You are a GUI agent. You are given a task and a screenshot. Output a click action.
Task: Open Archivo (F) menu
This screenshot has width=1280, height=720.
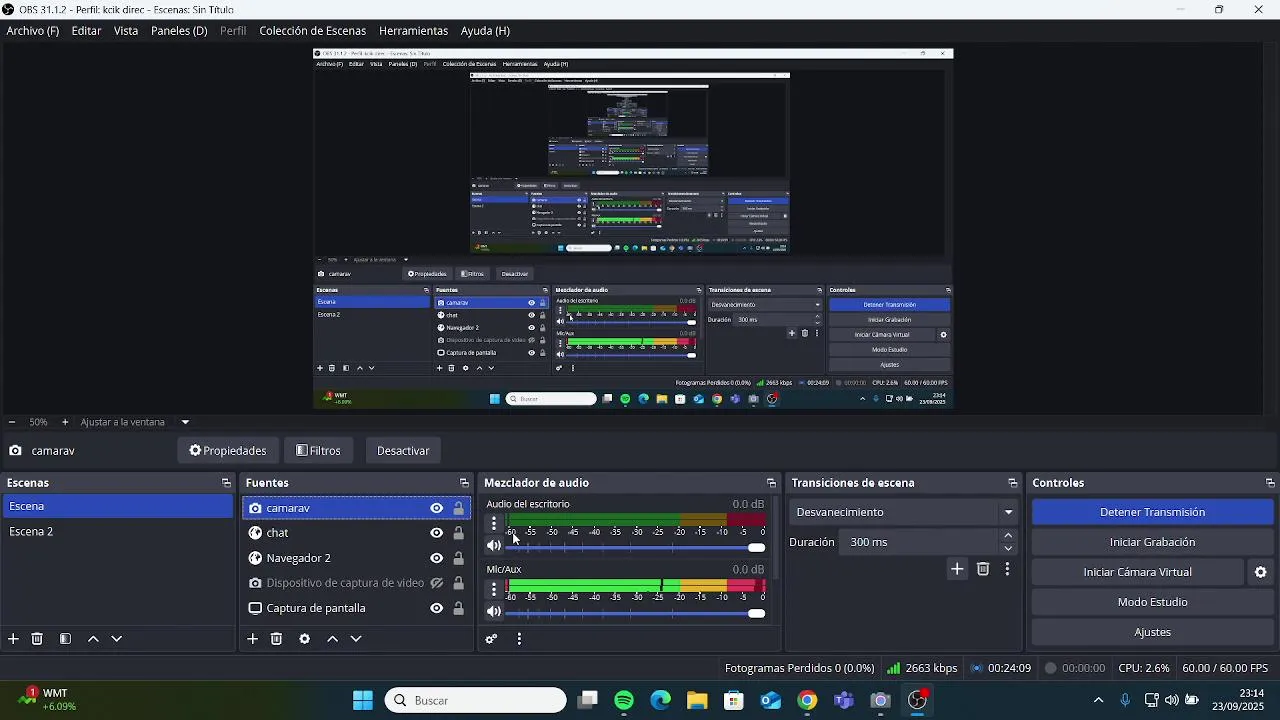click(x=33, y=31)
